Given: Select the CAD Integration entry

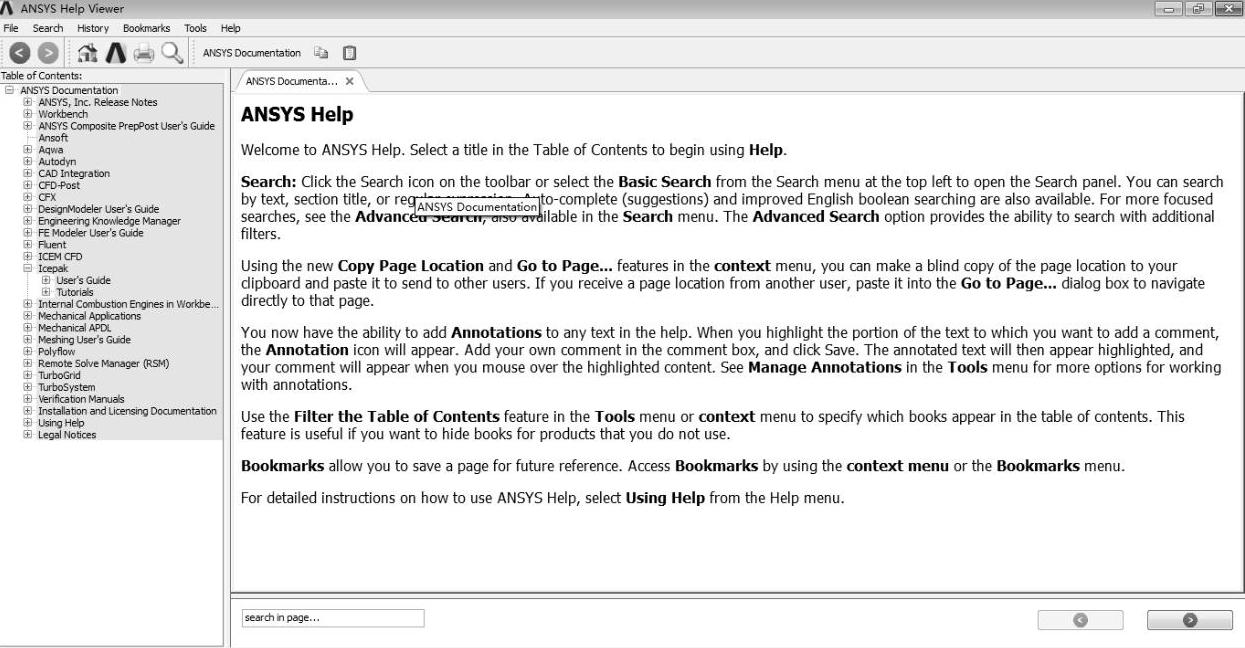Looking at the screenshot, I should pos(74,174).
